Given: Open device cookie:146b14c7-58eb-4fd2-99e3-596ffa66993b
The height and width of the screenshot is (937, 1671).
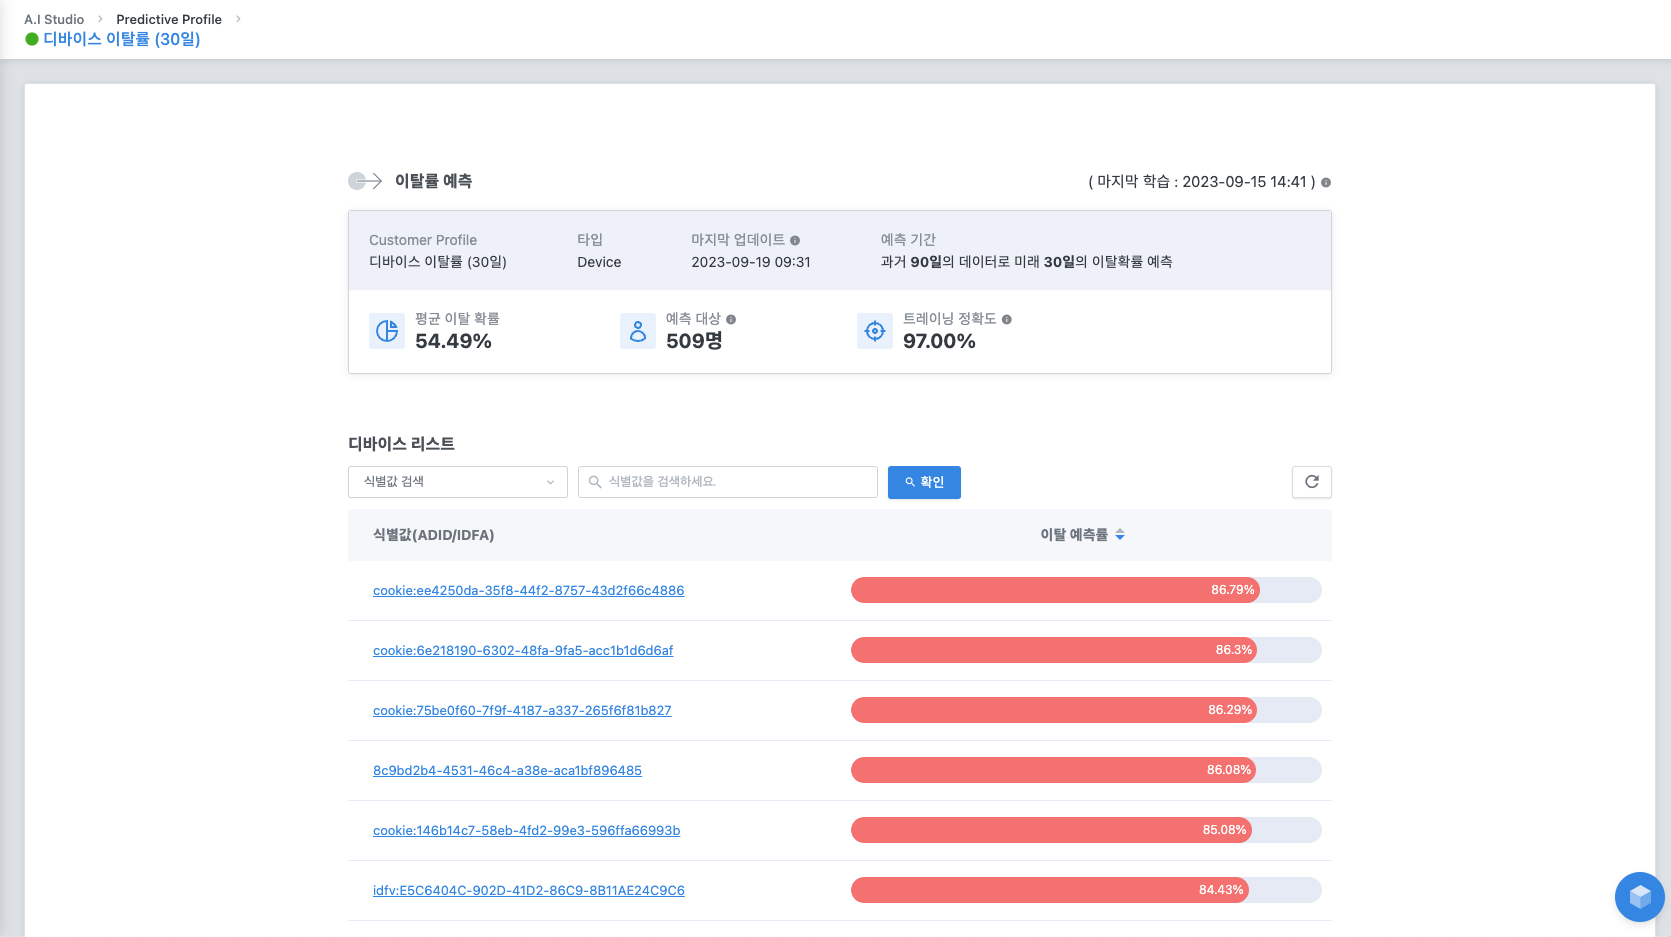Looking at the screenshot, I should (x=527, y=831).
